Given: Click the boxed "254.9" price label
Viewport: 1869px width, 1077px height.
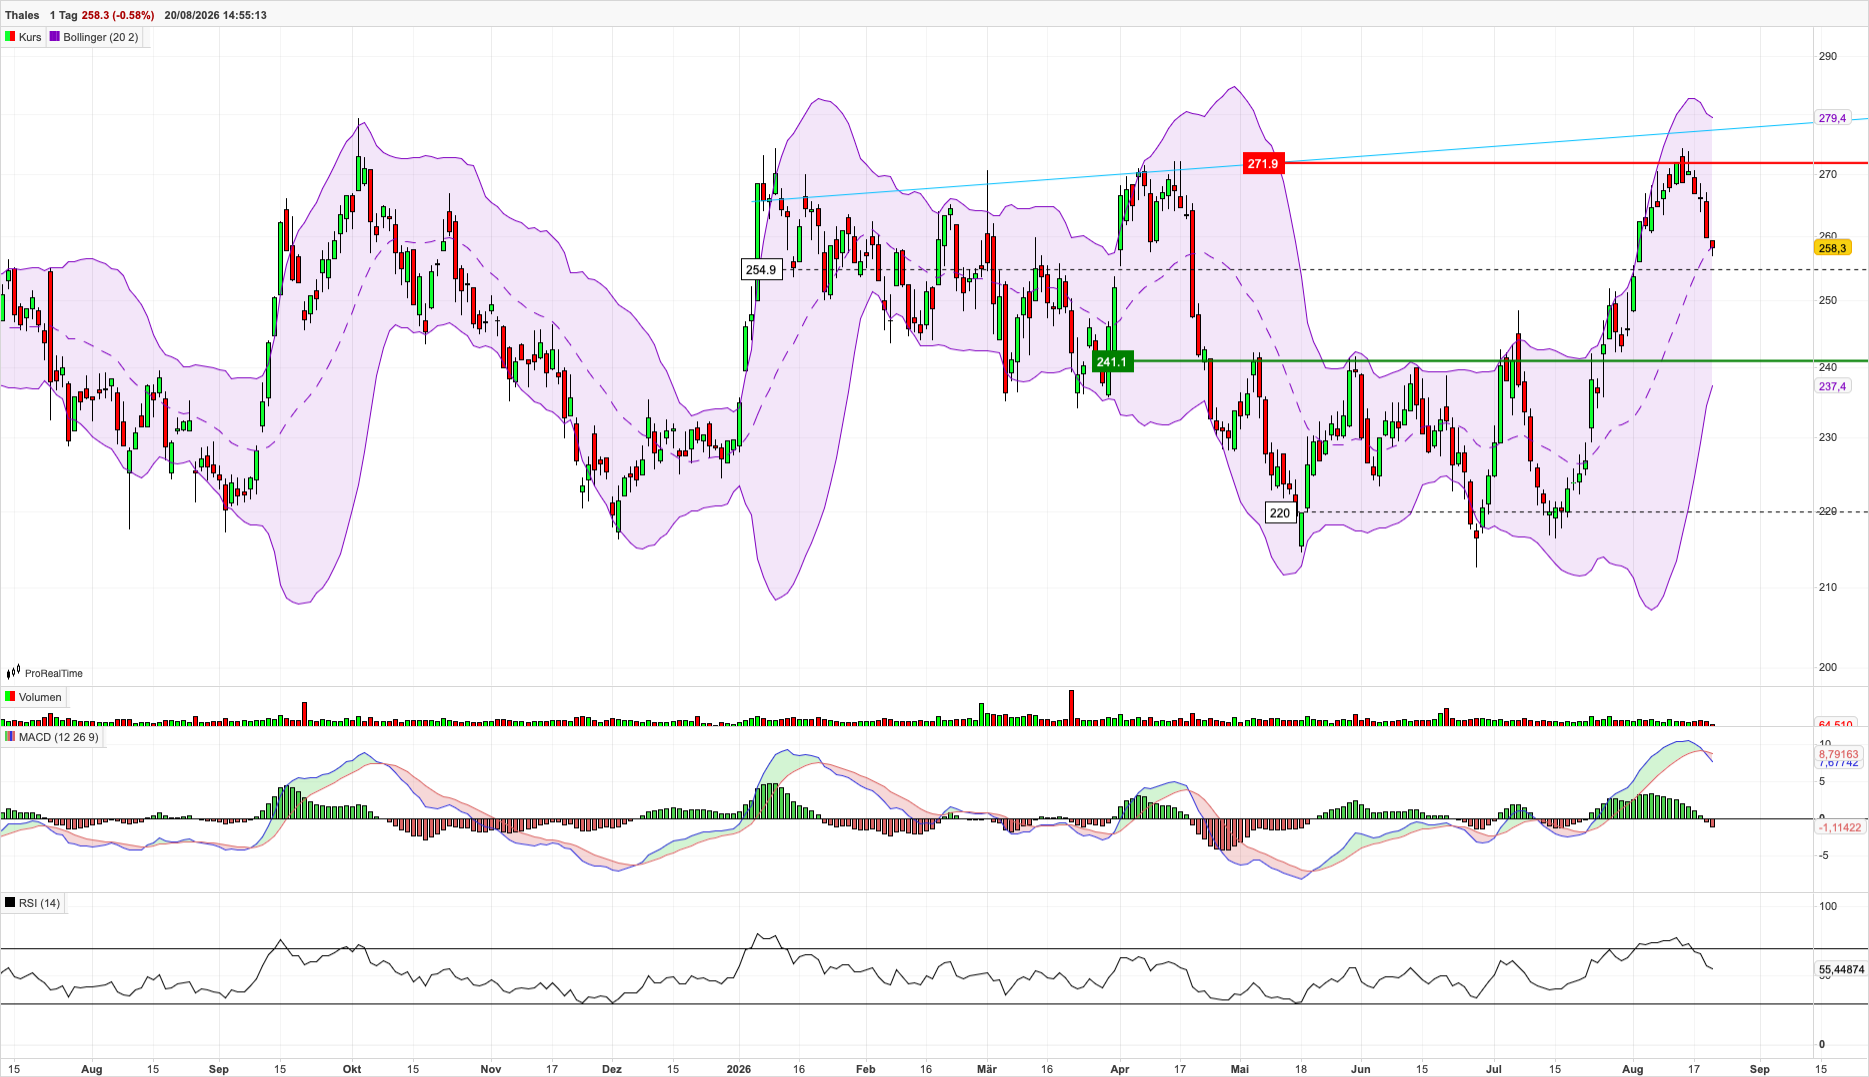Looking at the screenshot, I should (x=760, y=269).
